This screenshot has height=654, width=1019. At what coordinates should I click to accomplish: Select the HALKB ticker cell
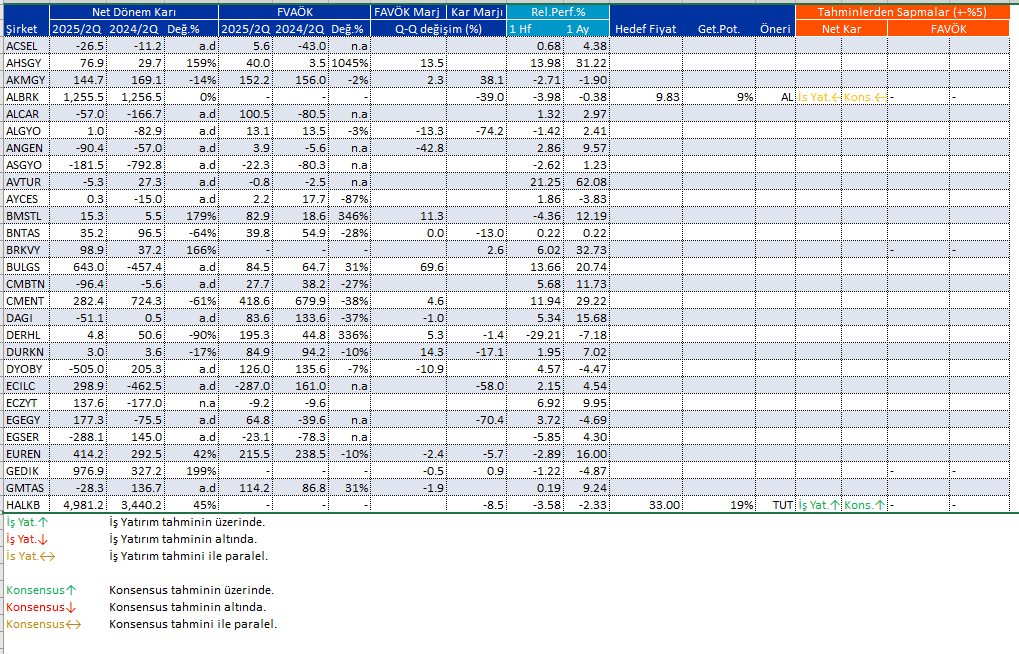click(21, 505)
